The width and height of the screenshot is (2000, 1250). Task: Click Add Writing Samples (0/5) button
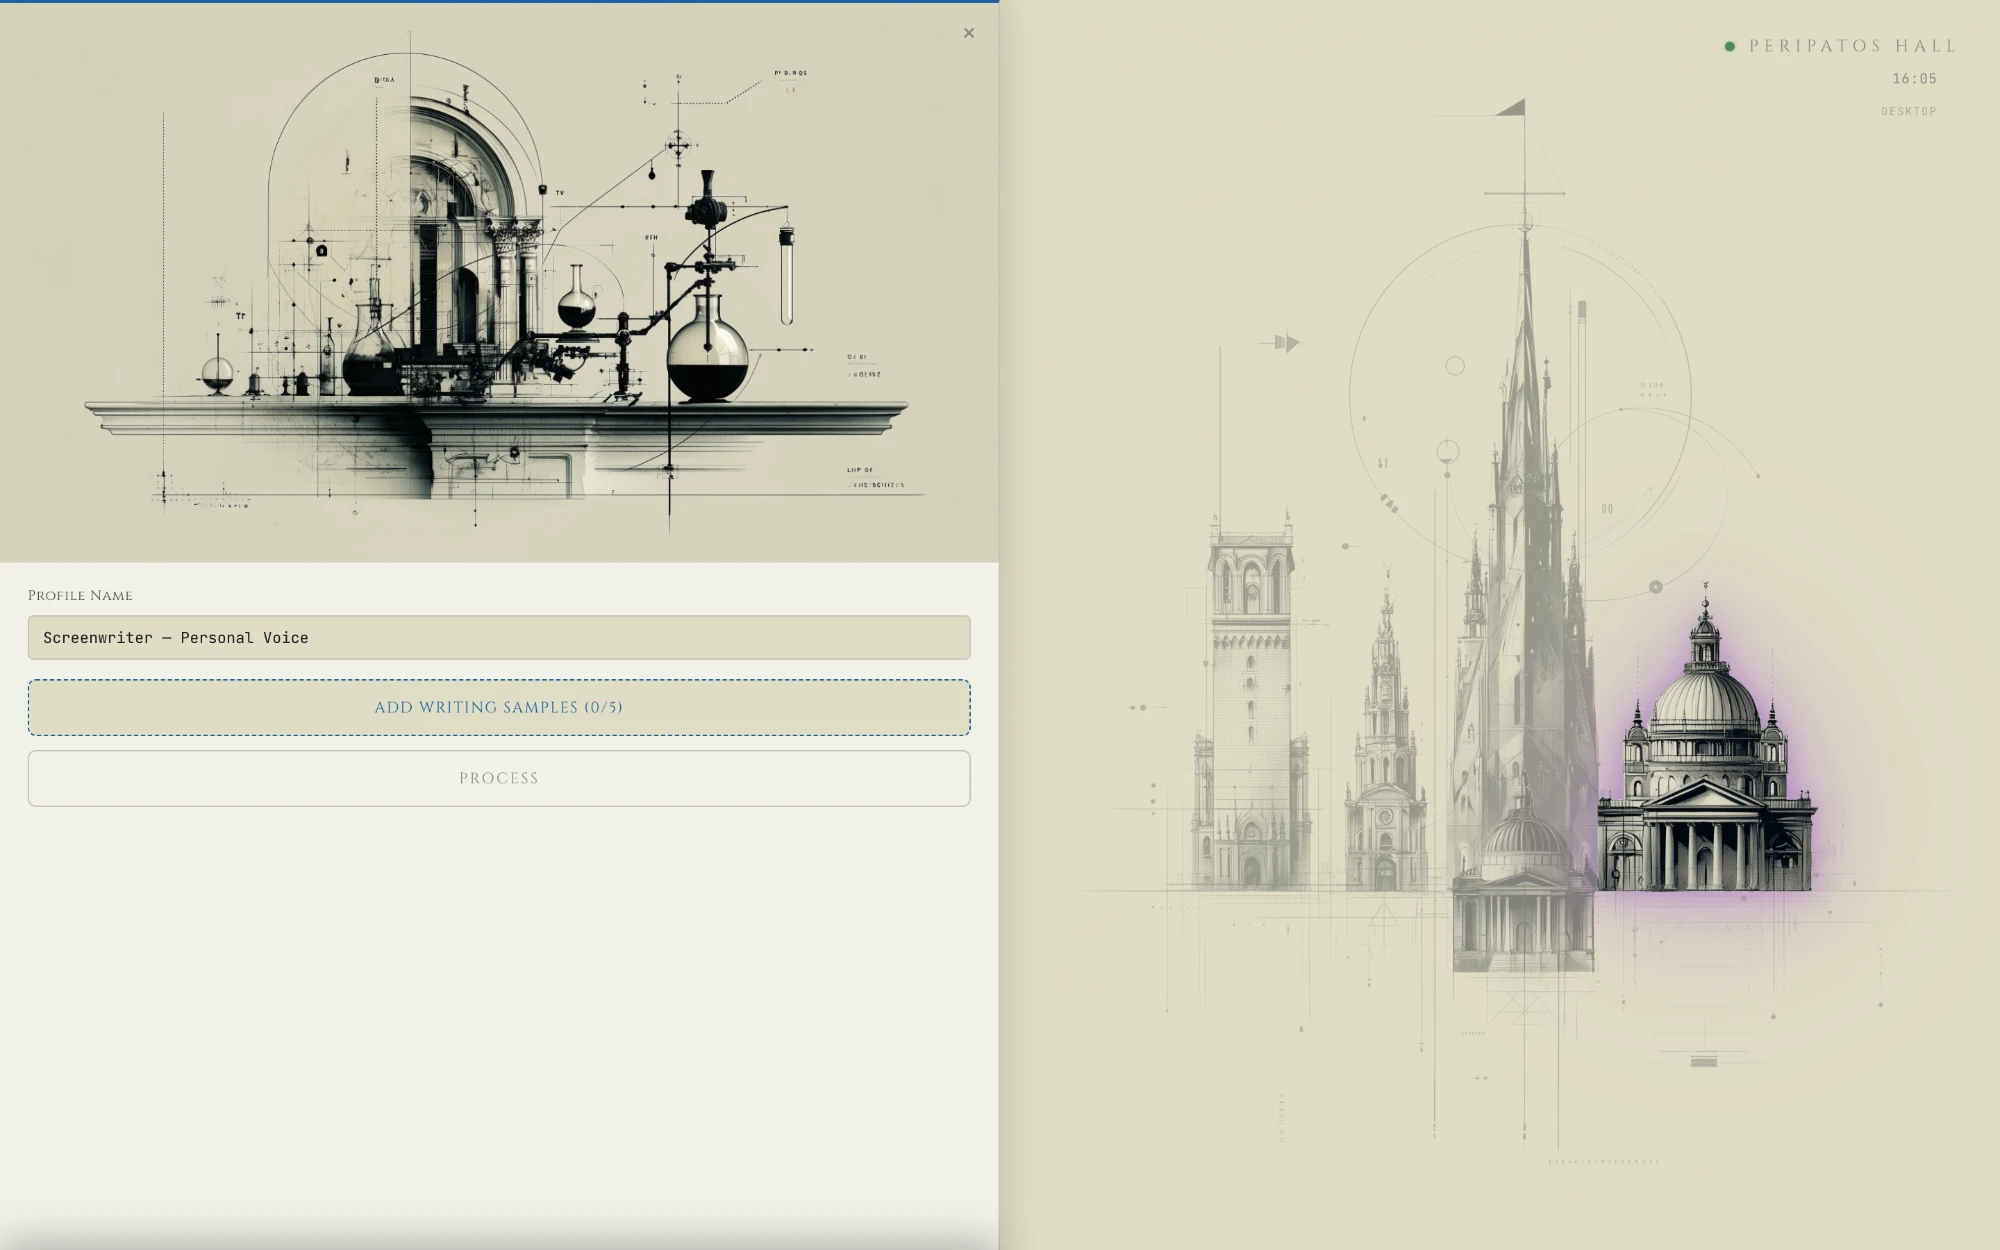point(499,707)
